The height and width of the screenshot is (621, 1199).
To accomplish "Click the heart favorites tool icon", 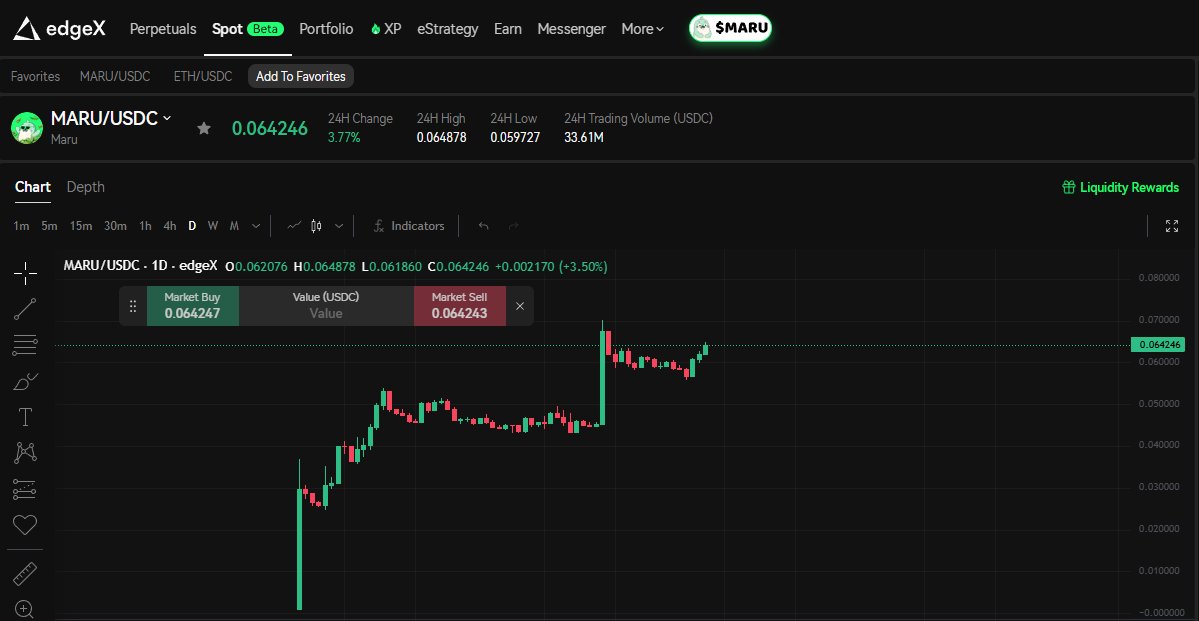I will point(25,525).
